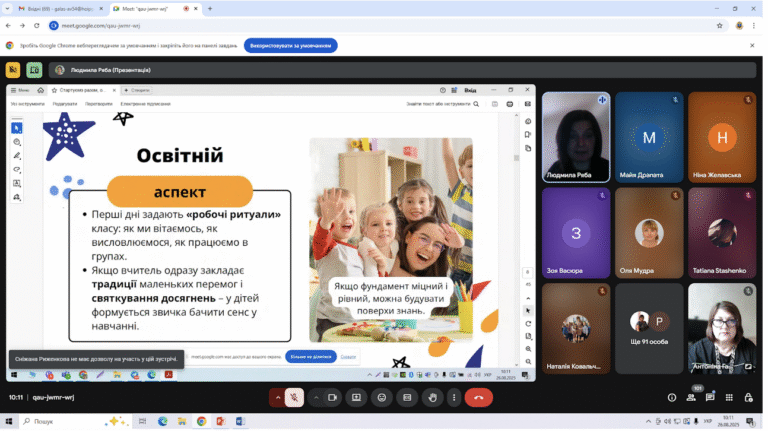Open the 'Ще 91 особа' participants tile
Image resolution: width=768 pixels, height=431 pixels.
click(x=649, y=329)
